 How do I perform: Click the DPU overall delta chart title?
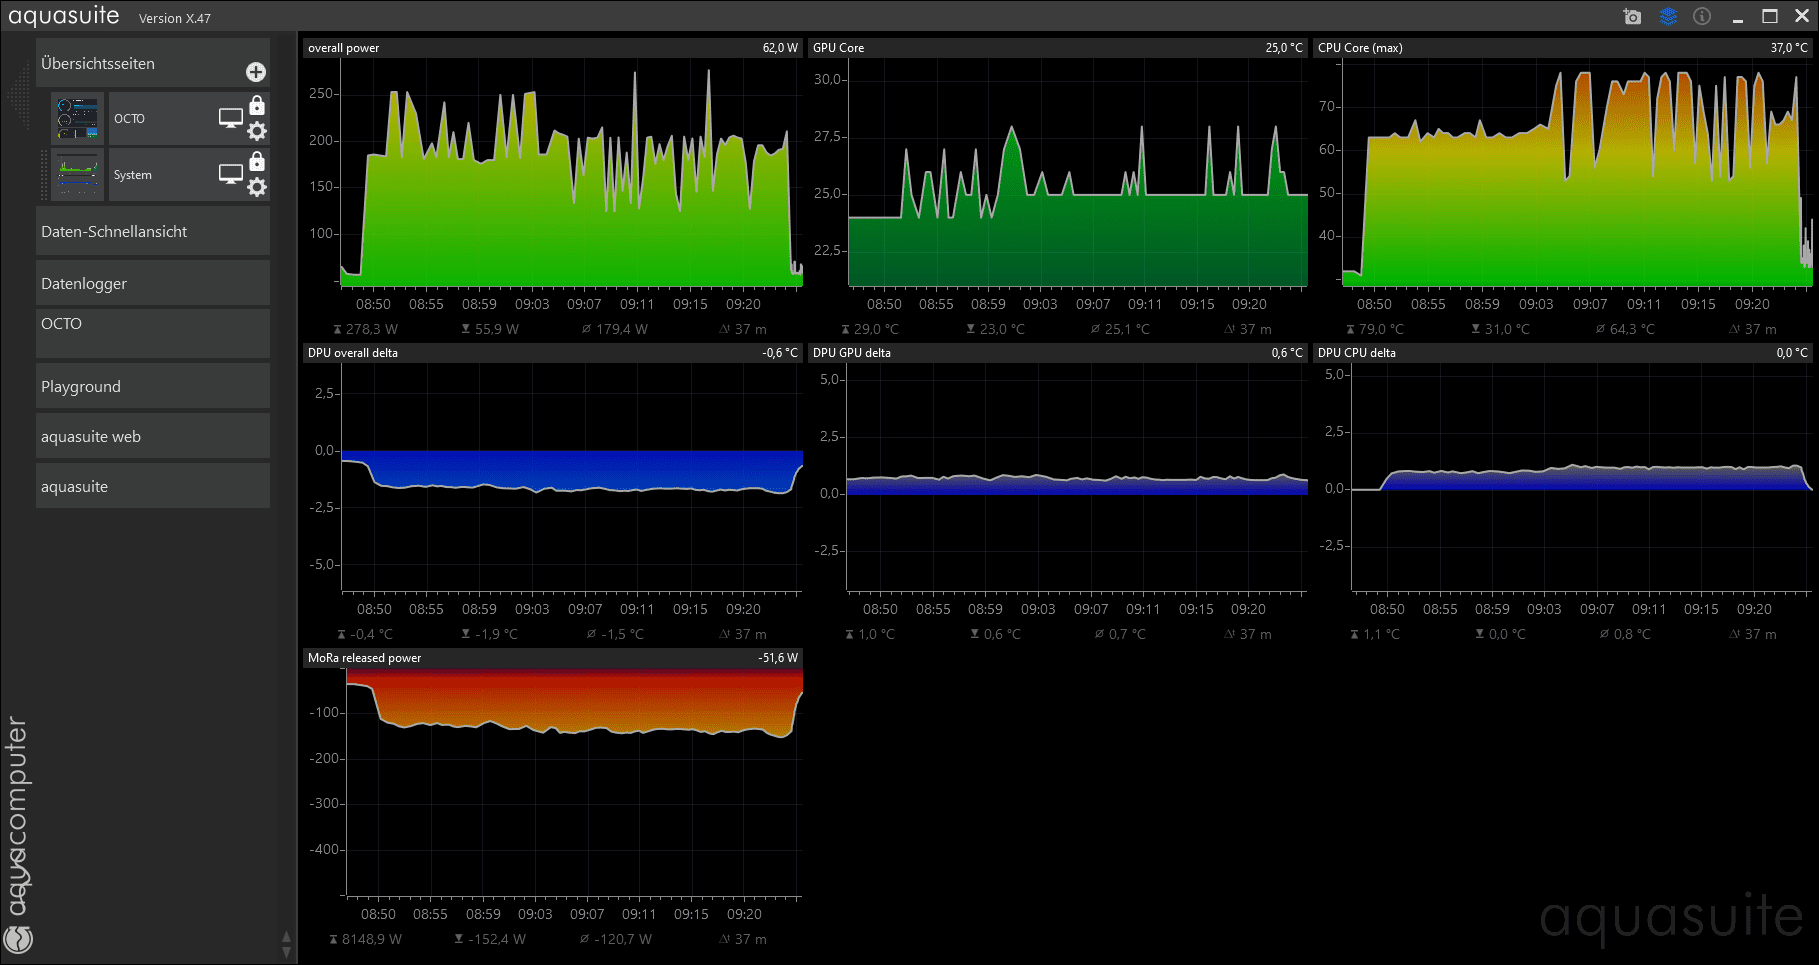click(x=352, y=353)
